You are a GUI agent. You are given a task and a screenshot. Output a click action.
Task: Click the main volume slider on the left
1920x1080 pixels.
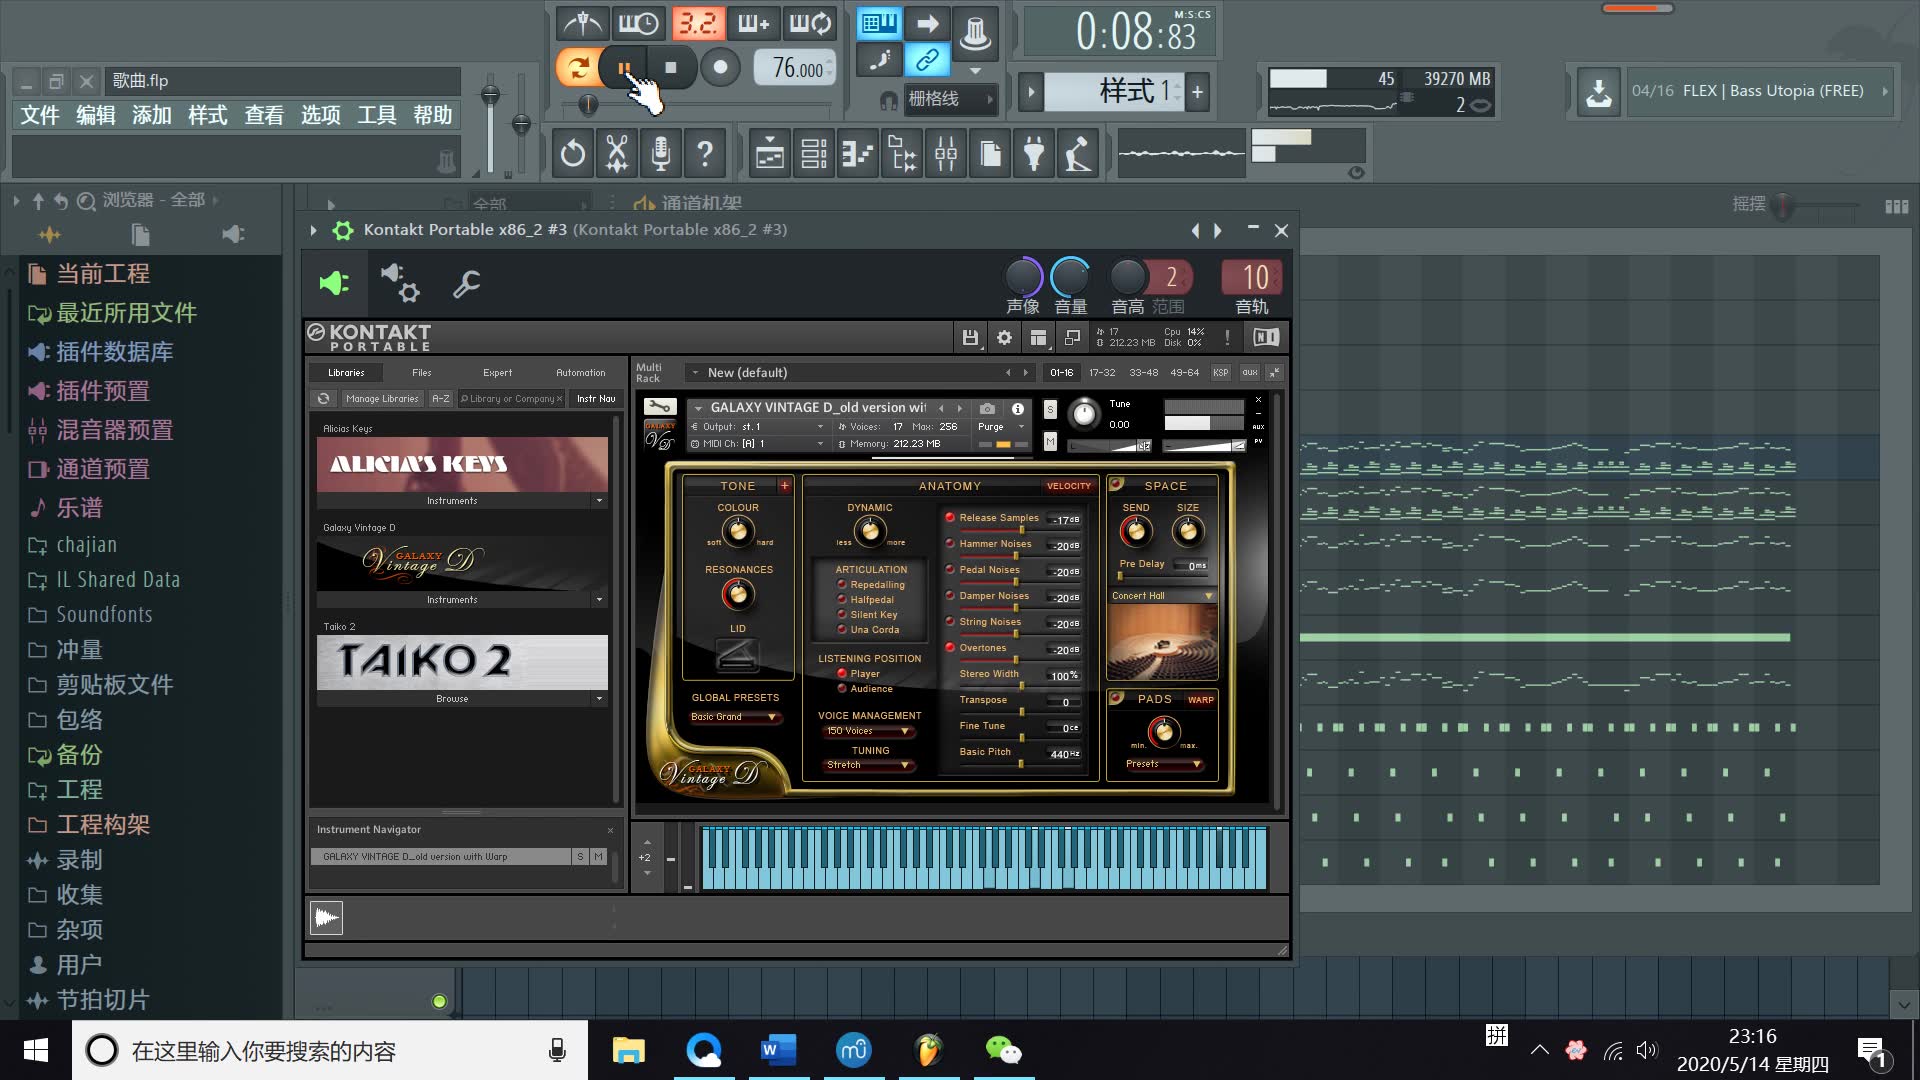490,95
